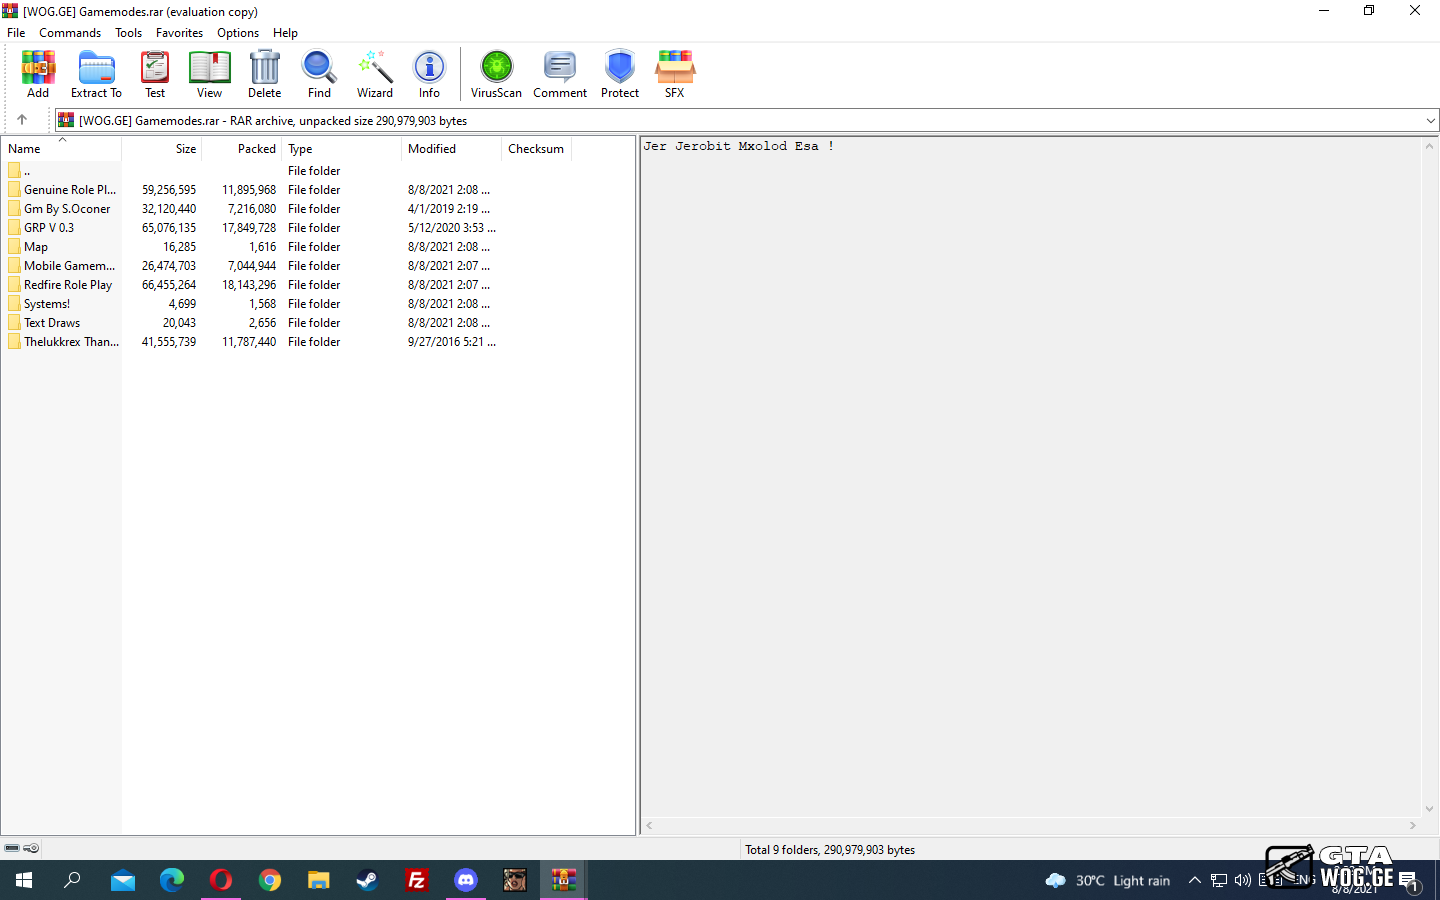The width and height of the screenshot is (1440, 900).
Task: Select the Text Draws folder
Action: [52, 323]
